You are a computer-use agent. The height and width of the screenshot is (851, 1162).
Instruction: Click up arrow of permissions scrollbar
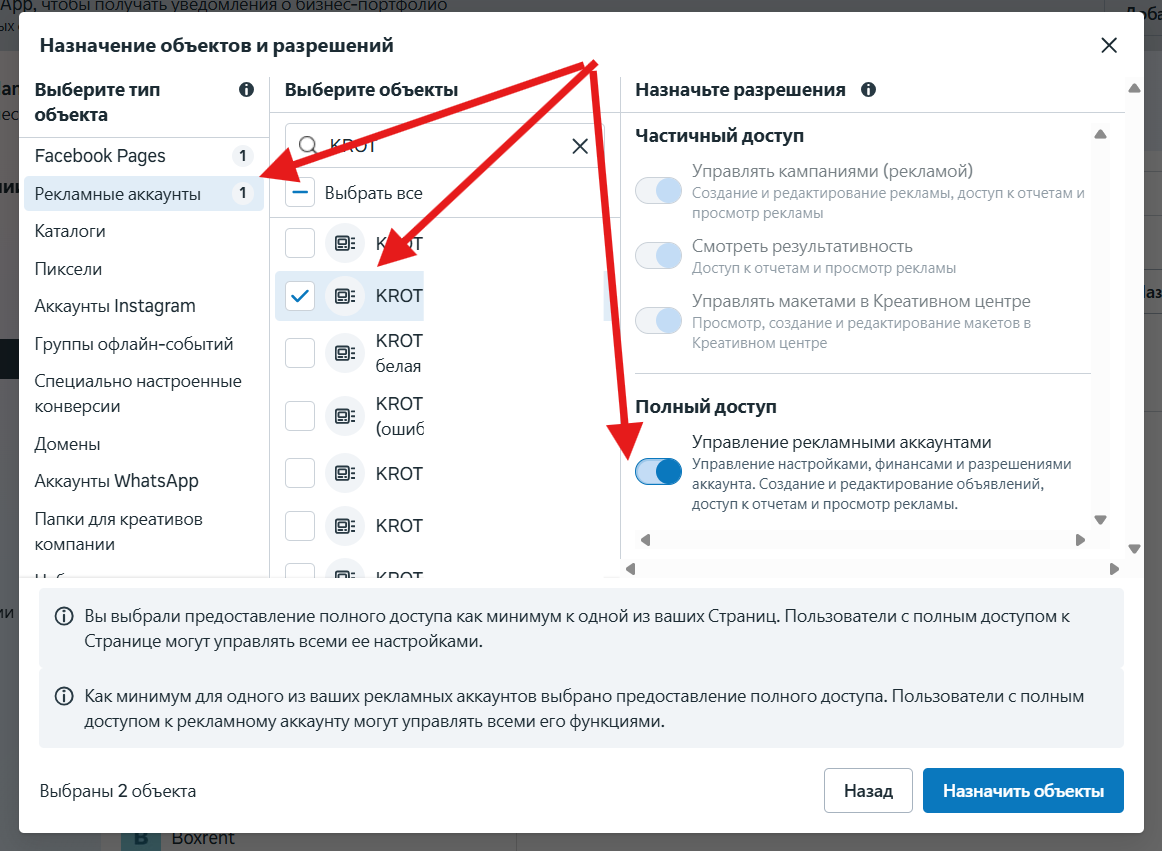click(1100, 134)
